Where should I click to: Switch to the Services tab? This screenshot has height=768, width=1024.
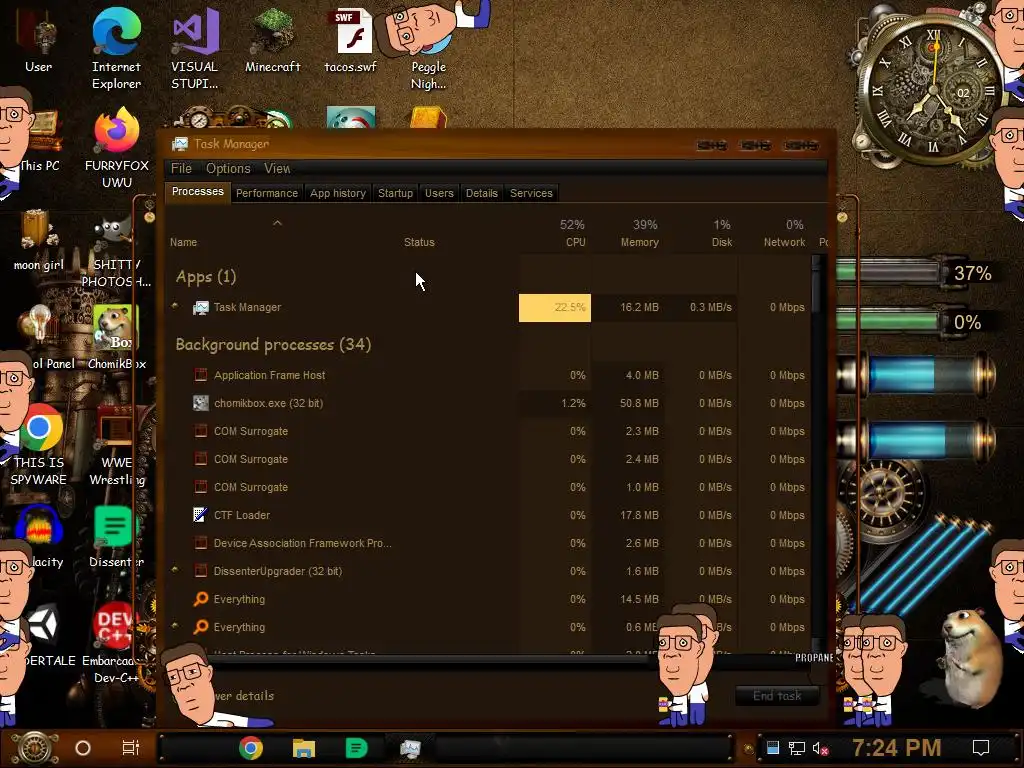tap(531, 193)
